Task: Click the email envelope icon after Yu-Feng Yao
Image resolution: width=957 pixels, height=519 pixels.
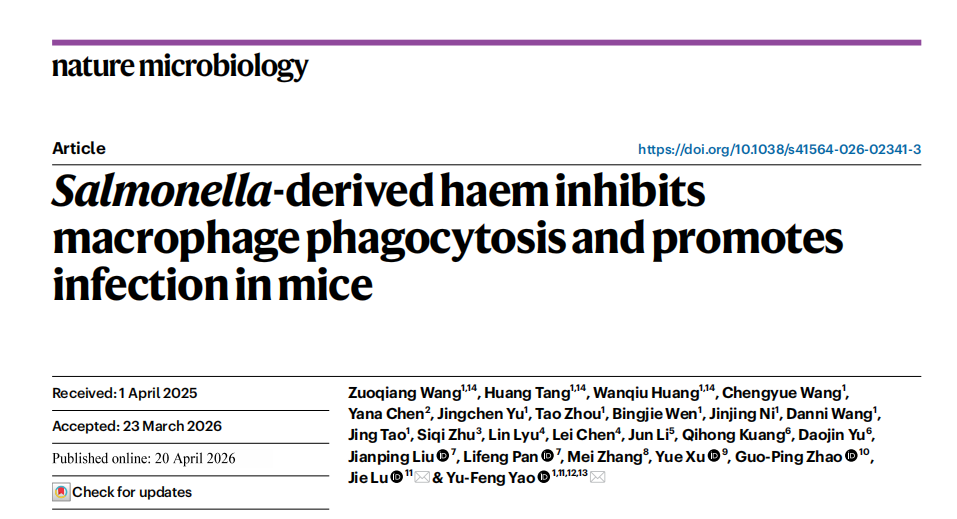Action: coord(598,477)
